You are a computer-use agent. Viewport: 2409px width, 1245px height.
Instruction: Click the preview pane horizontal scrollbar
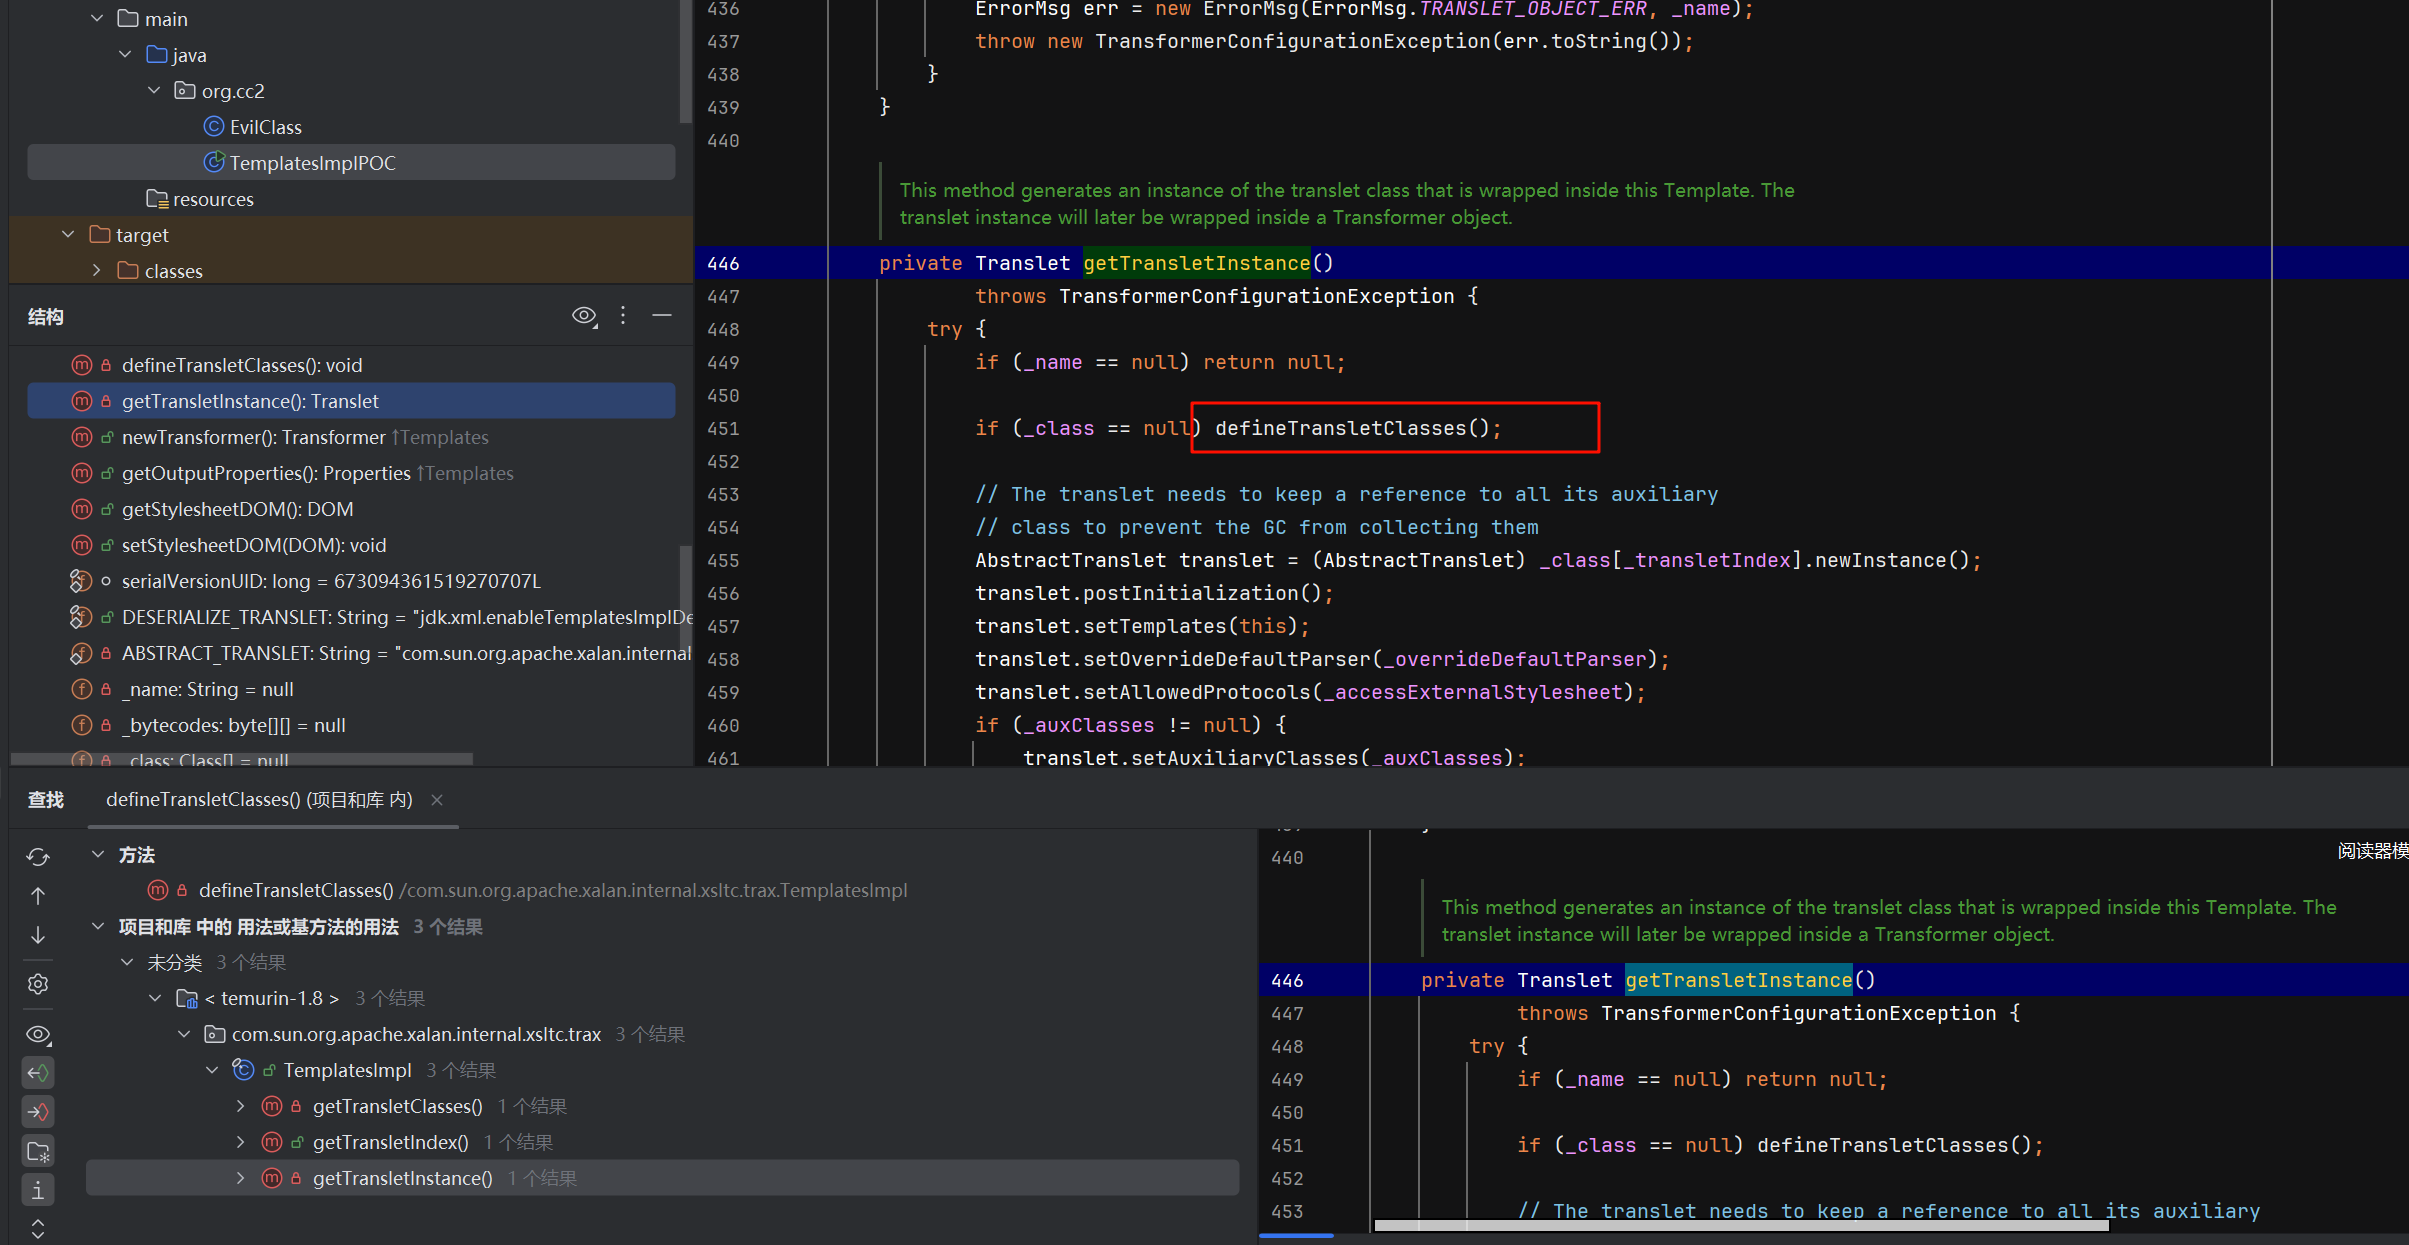1742,1226
